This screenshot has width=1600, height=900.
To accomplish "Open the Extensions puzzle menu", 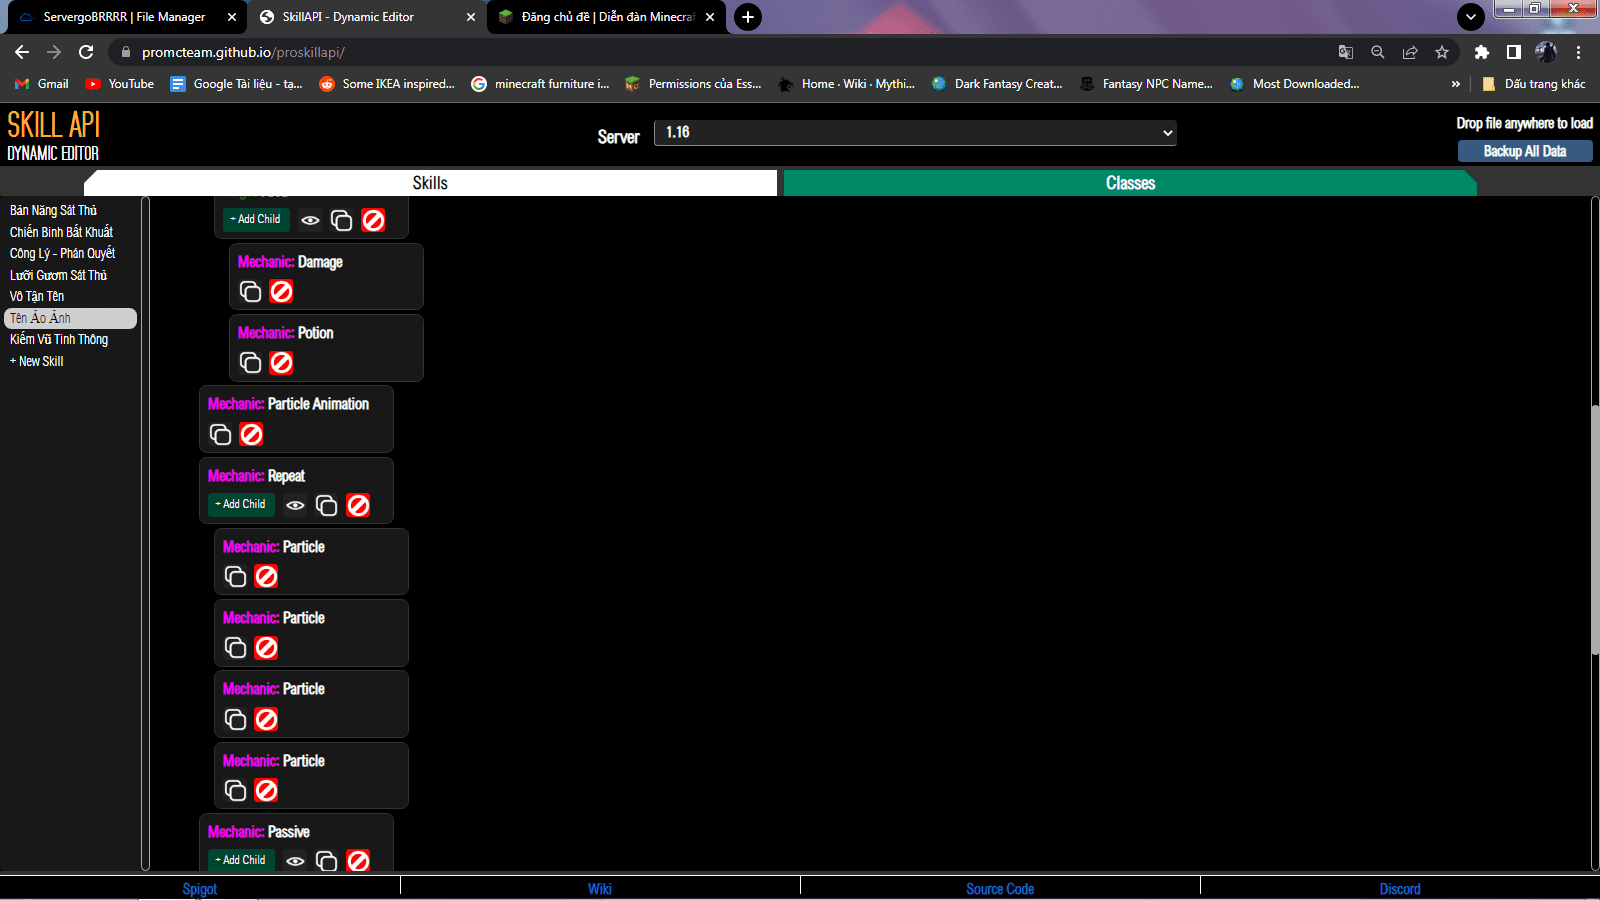I will (1482, 52).
